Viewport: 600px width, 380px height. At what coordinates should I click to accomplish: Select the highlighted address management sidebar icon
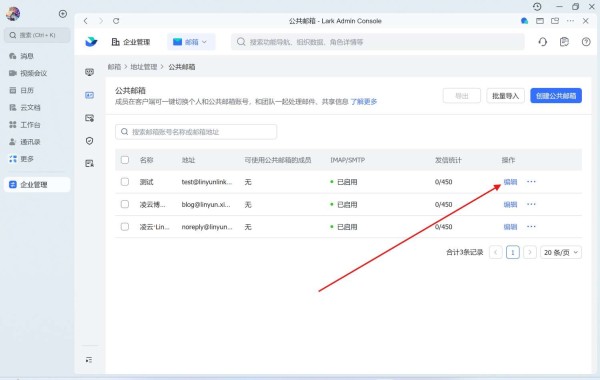click(x=90, y=95)
